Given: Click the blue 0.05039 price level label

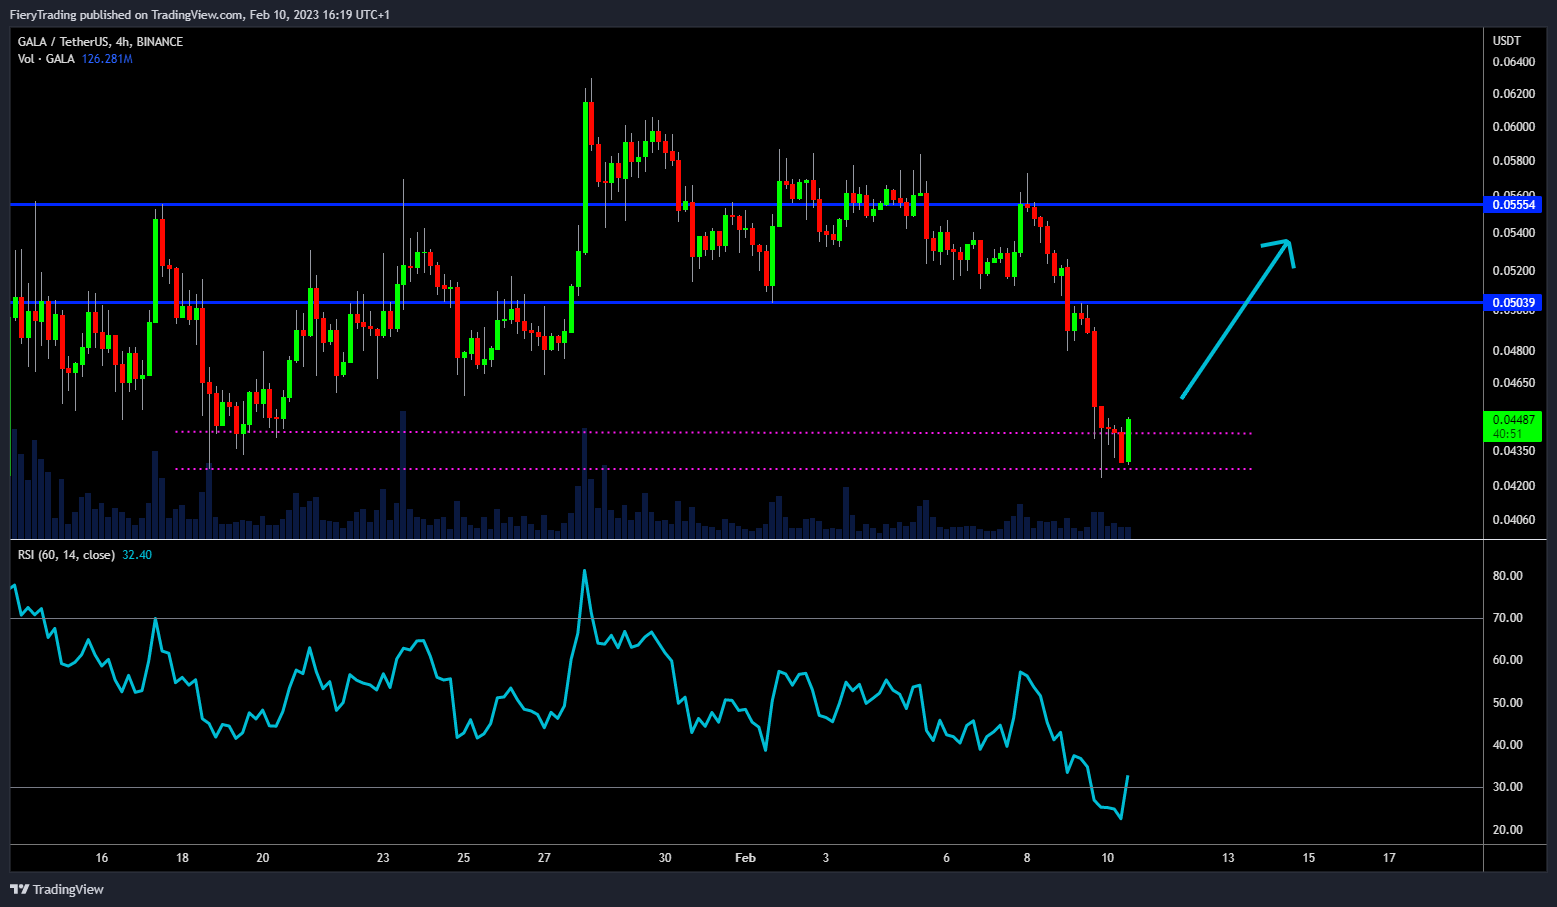Looking at the screenshot, I should 1514,303.
